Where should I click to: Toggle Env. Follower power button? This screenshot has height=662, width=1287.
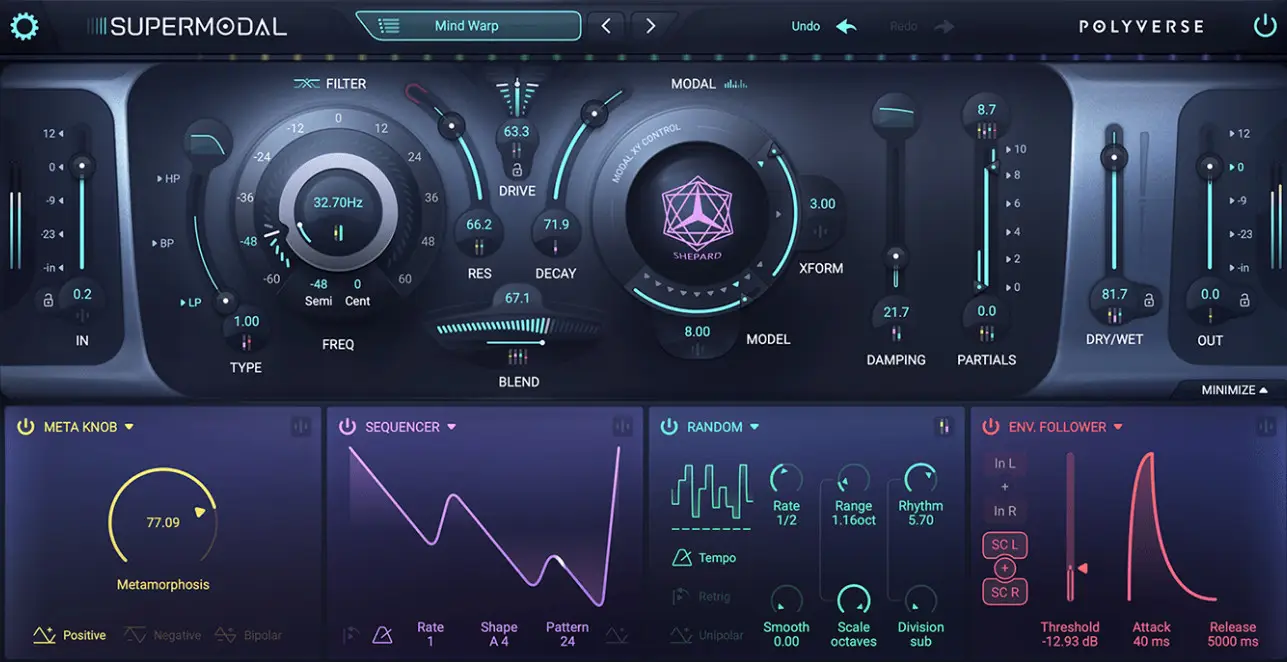click(x=990, y=427)
